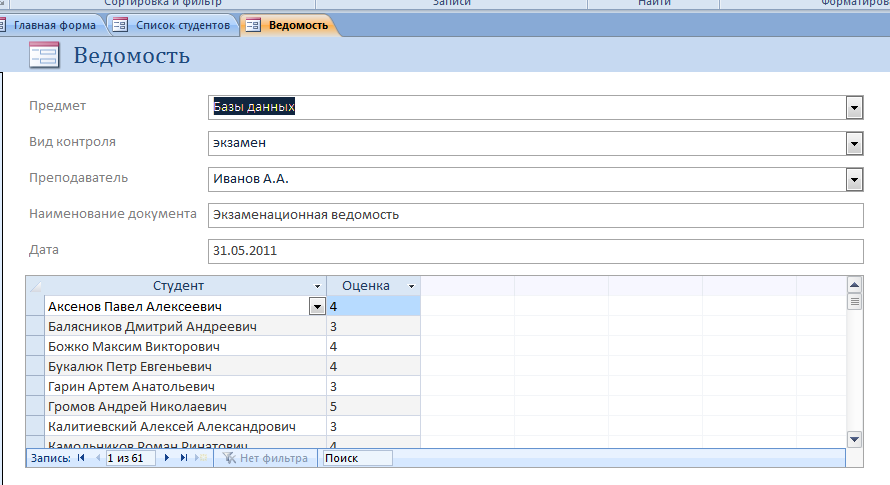Click the grade cell for Балясников Дмитрий Андреевич
Screen dimensions: 890x485
(x=373, y=327)
